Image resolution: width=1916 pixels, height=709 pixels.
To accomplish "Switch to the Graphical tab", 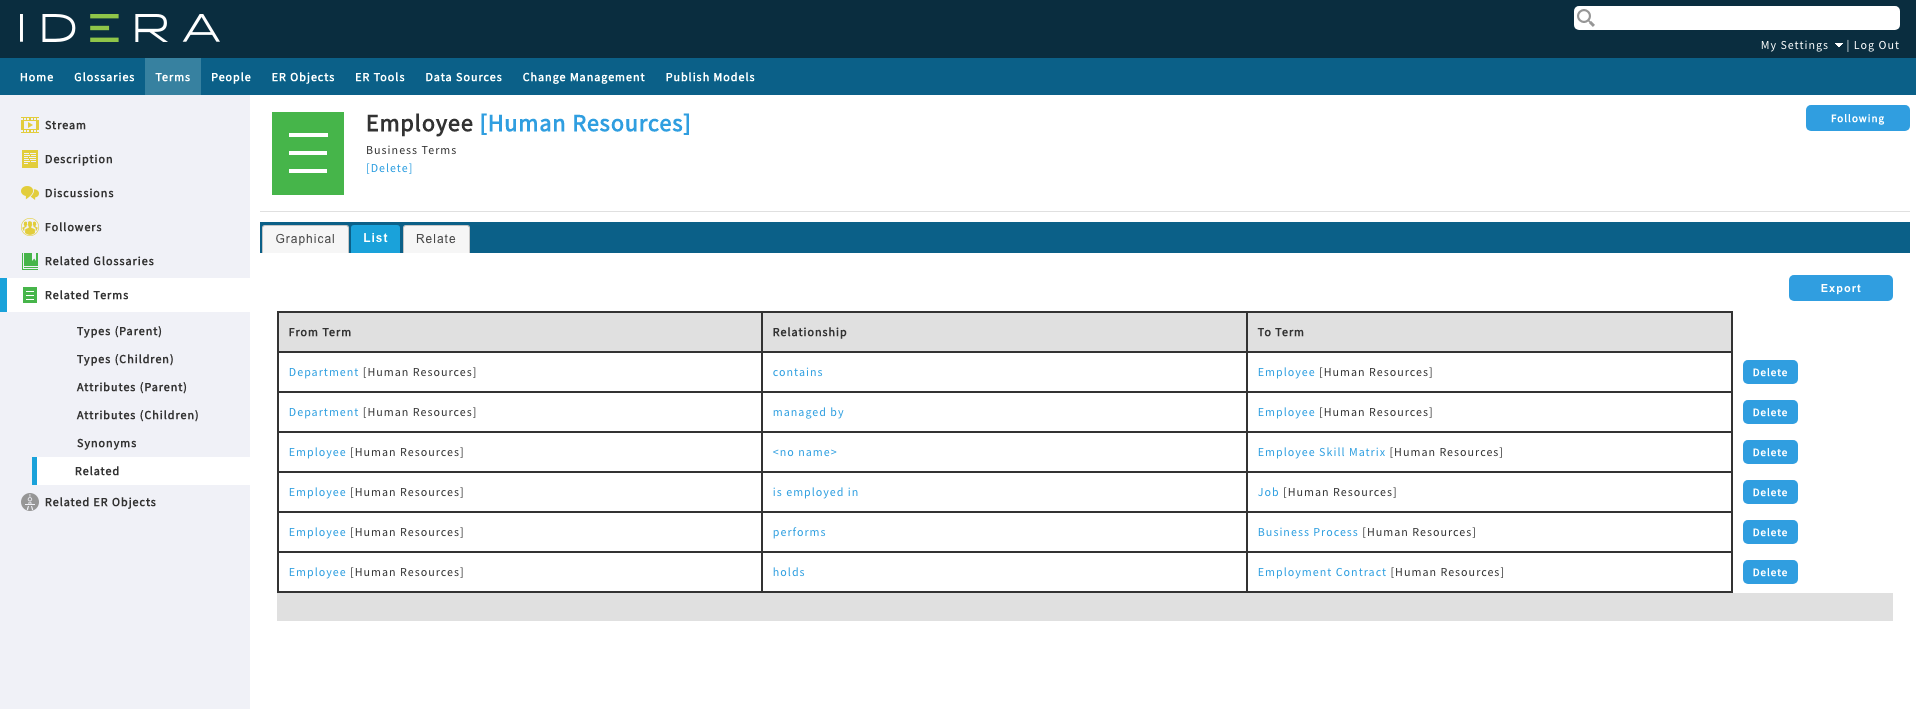I will [305, 239].
